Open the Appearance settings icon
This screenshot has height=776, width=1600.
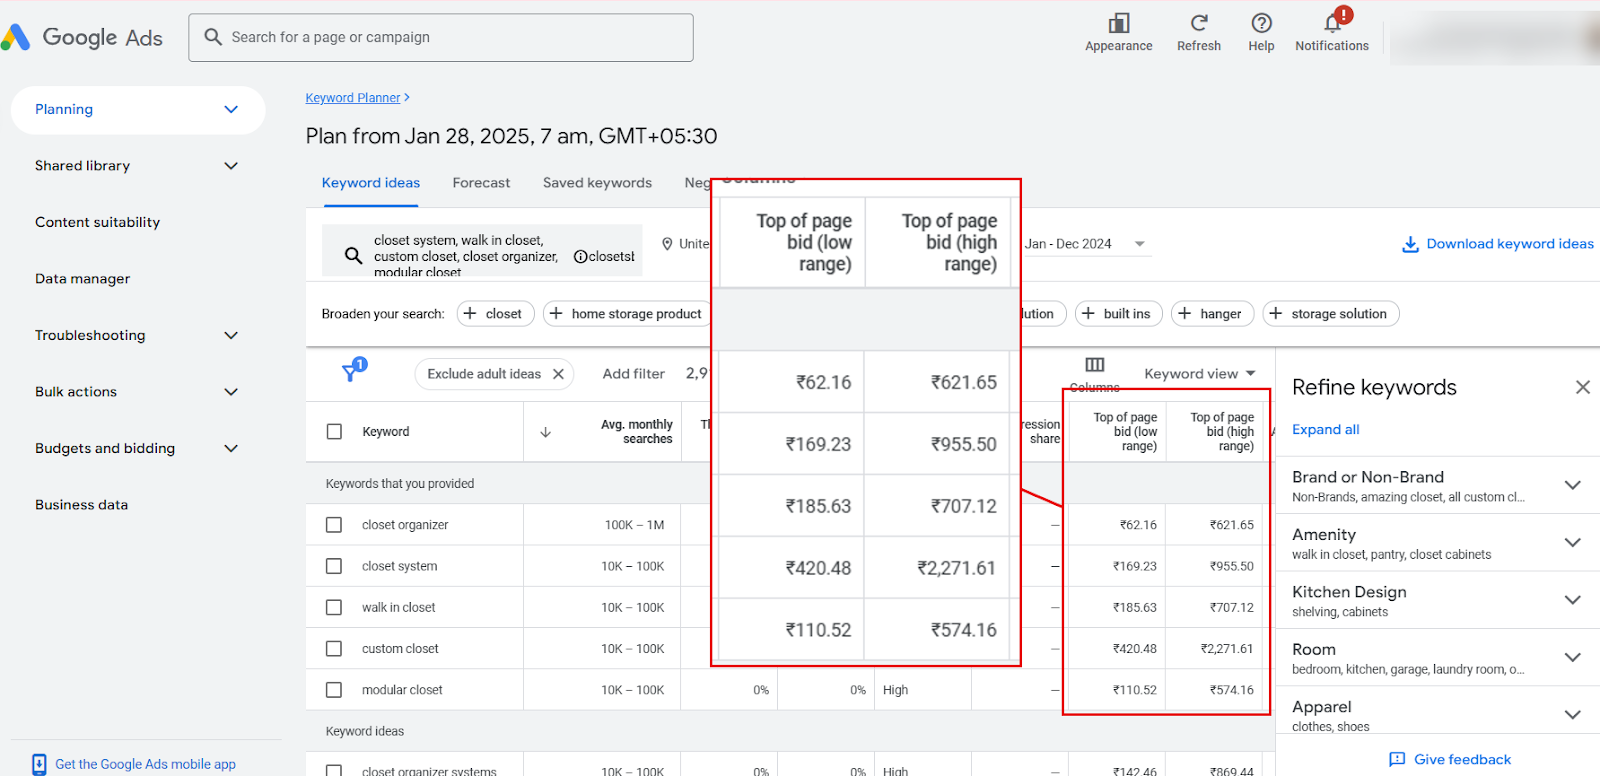1119,23
